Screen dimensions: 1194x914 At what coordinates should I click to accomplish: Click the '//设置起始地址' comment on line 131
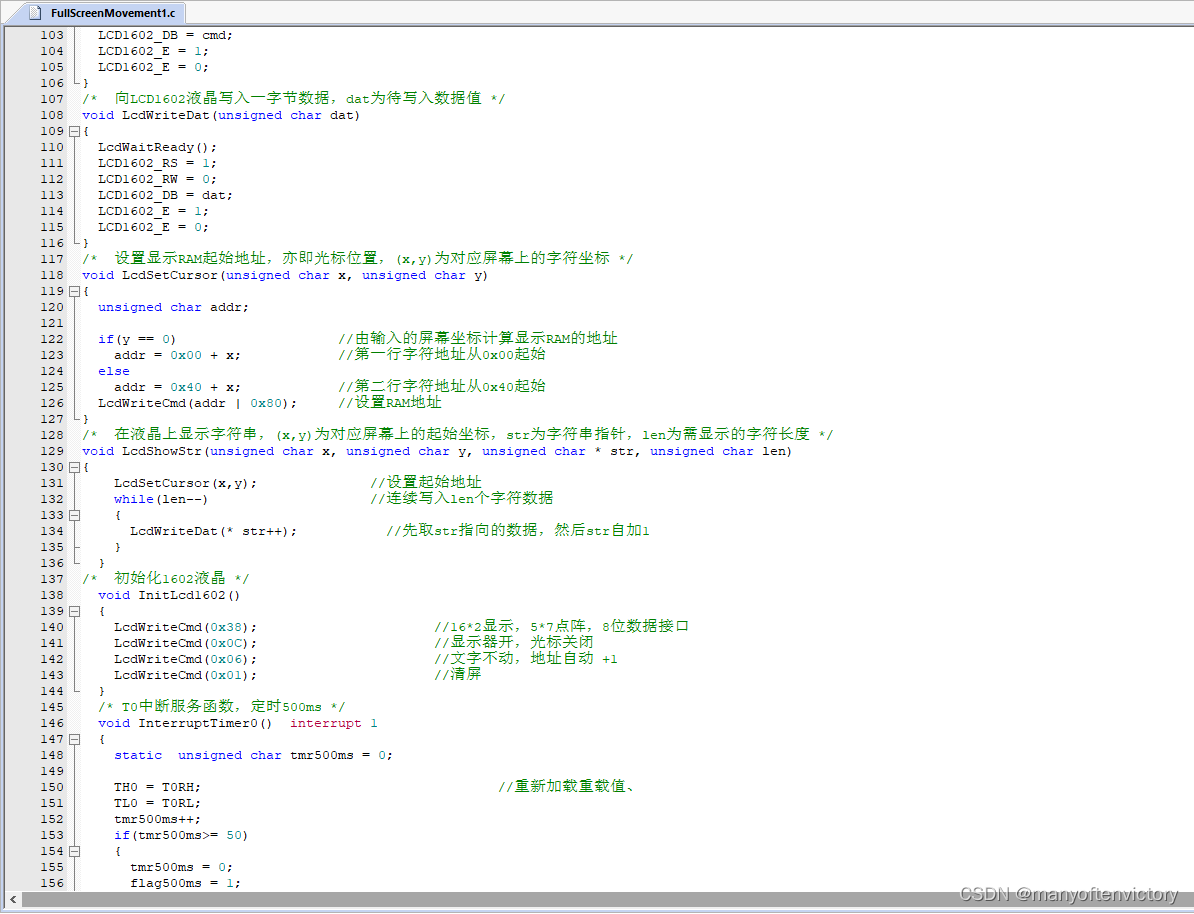[426, 482]
